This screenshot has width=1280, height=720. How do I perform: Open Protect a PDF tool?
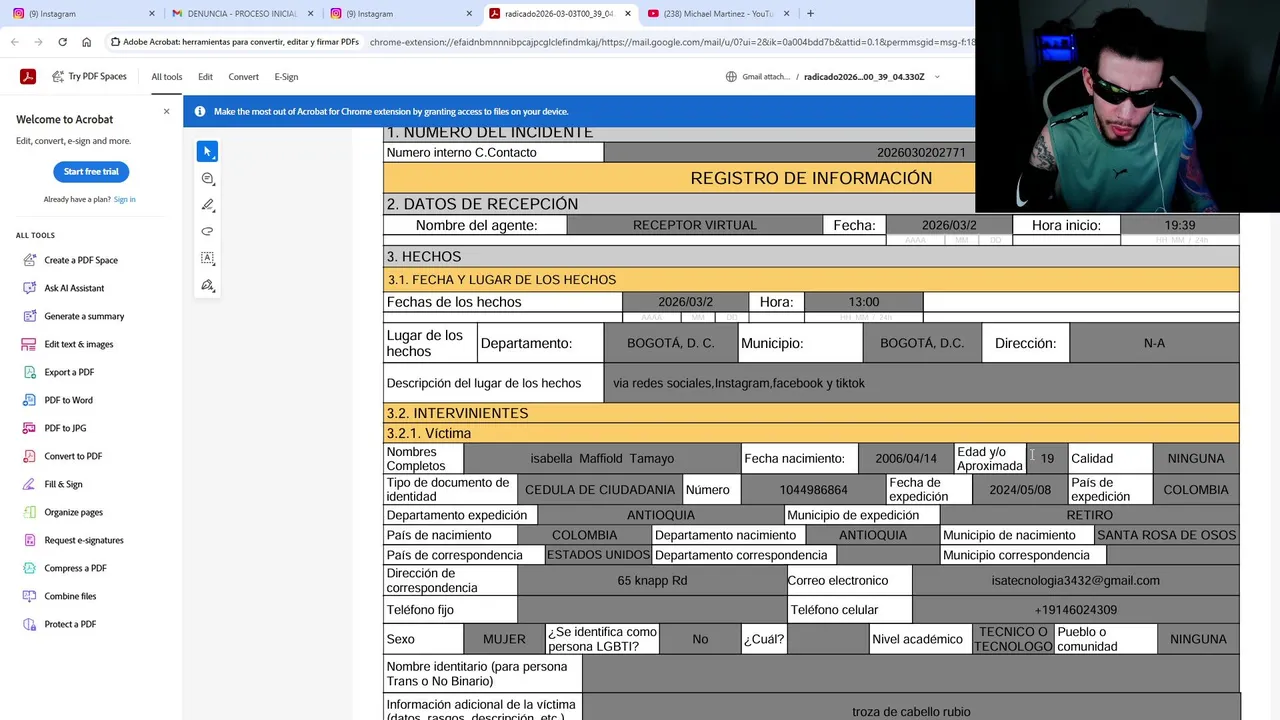tap(70, 624)
